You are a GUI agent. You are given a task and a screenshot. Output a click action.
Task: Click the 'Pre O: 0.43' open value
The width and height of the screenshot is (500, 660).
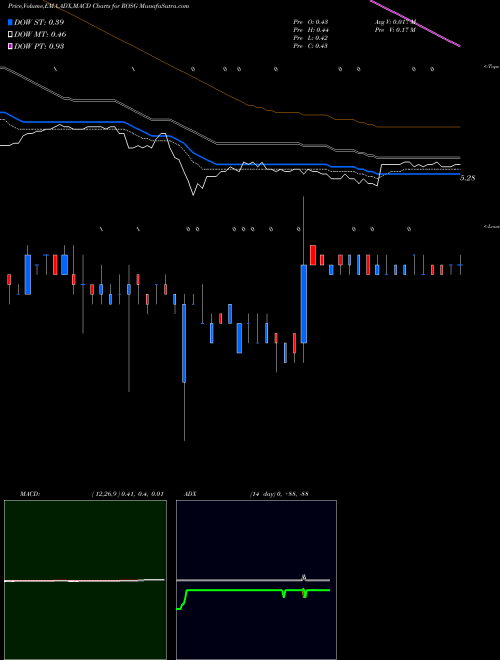tap(311, 22)
